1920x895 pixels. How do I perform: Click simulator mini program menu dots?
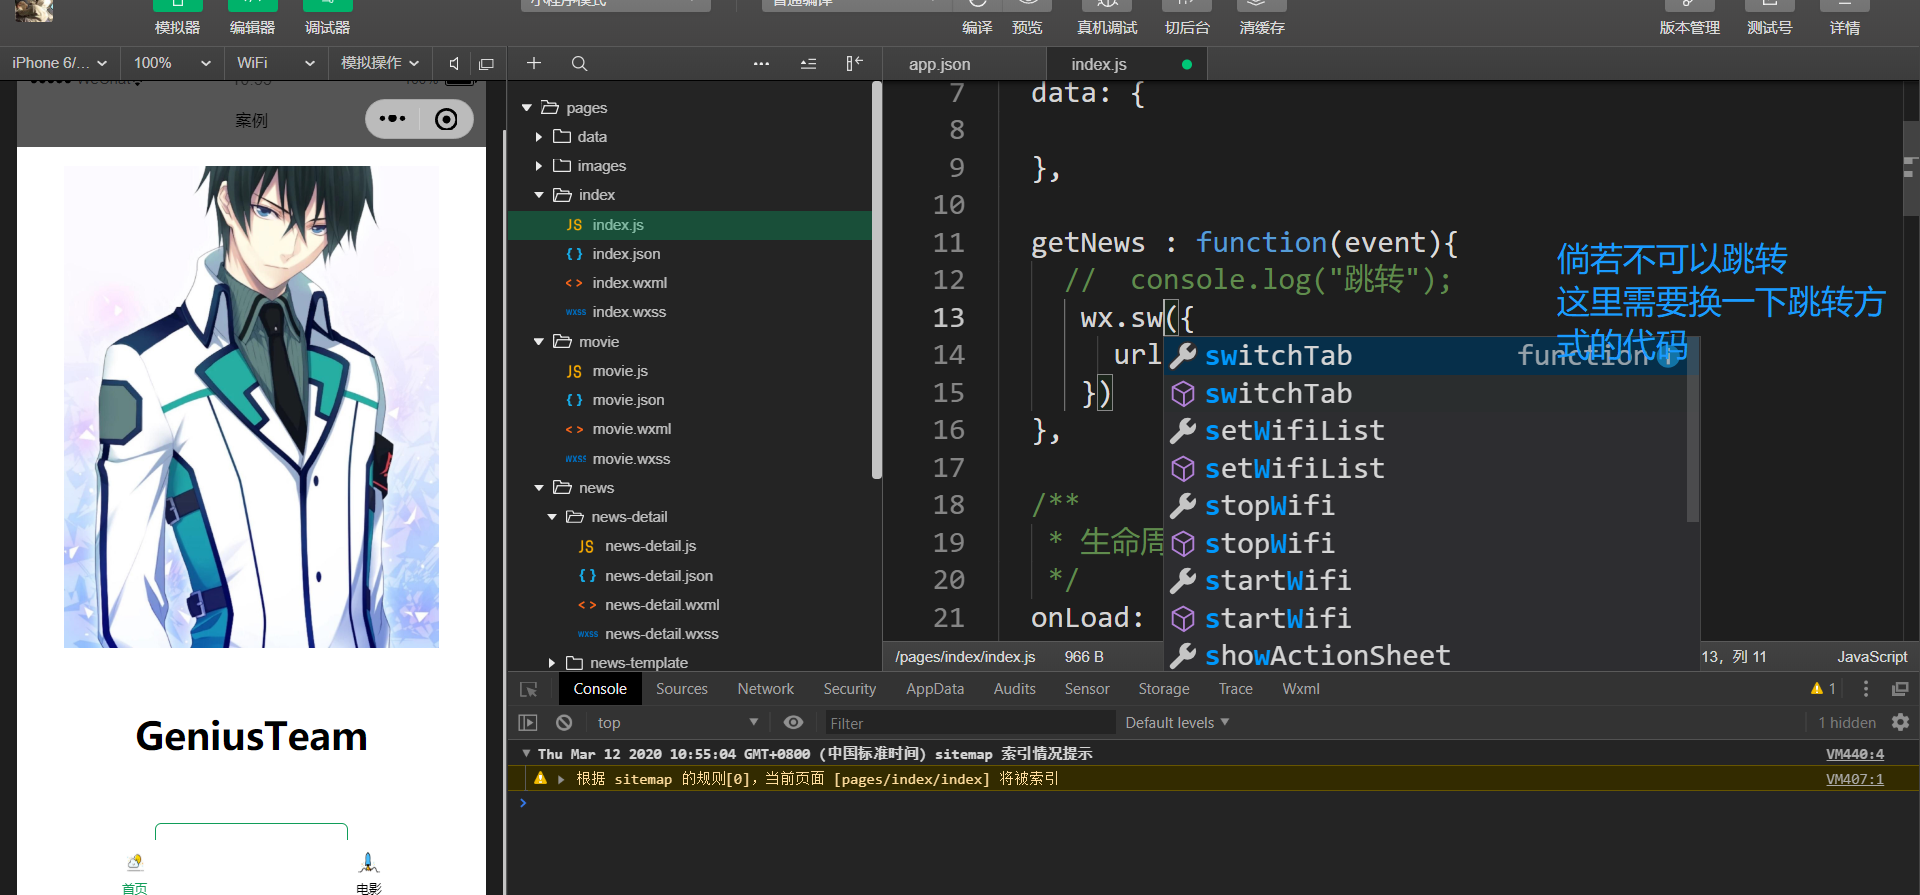(x=392, y=119)
